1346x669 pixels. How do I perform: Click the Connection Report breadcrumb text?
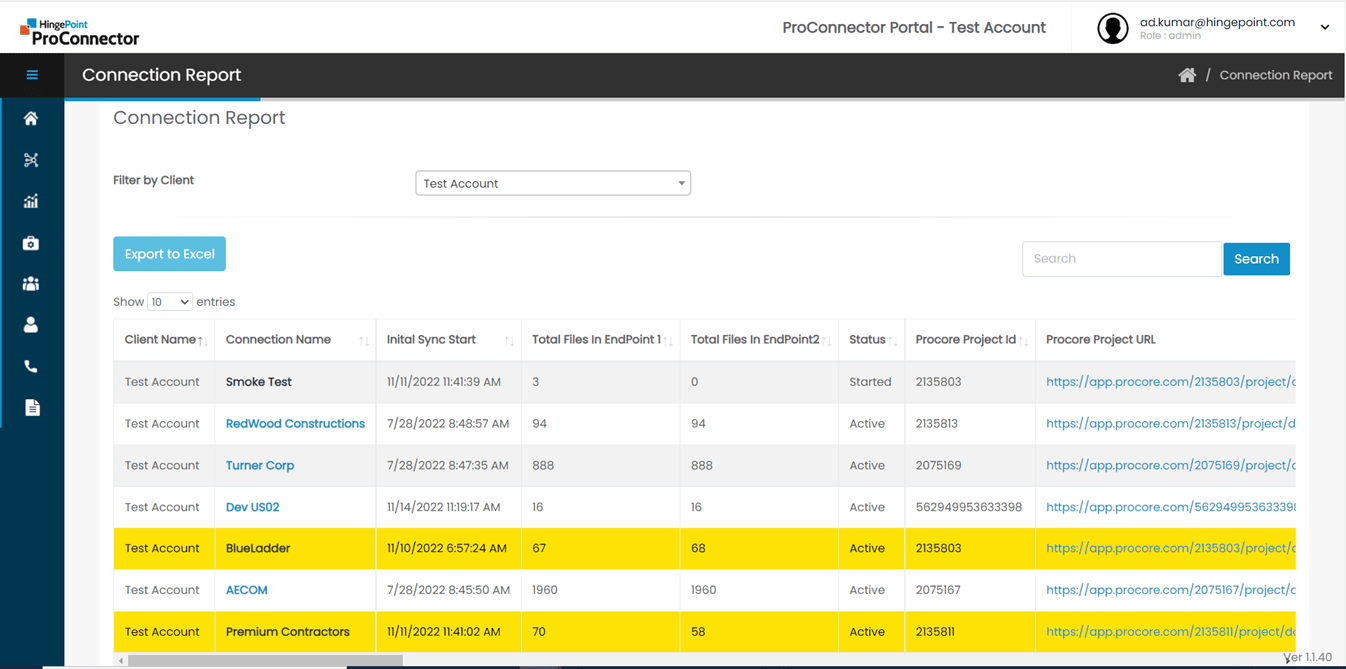coord(1276,75)
